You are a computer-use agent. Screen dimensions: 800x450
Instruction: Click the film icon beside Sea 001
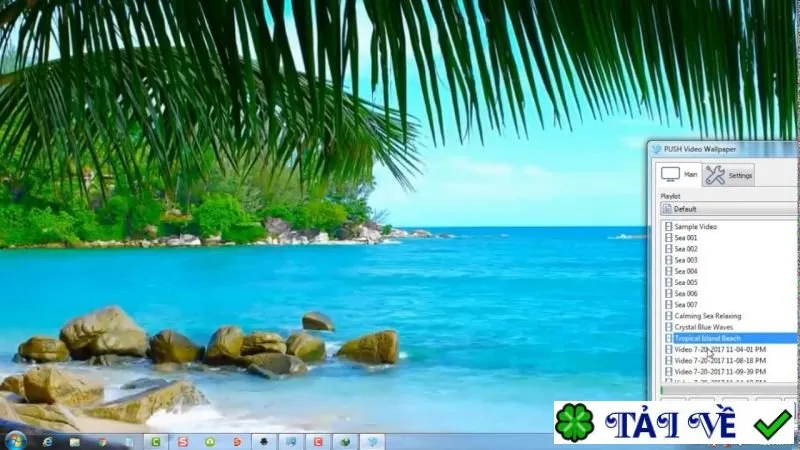coord(668,237)
